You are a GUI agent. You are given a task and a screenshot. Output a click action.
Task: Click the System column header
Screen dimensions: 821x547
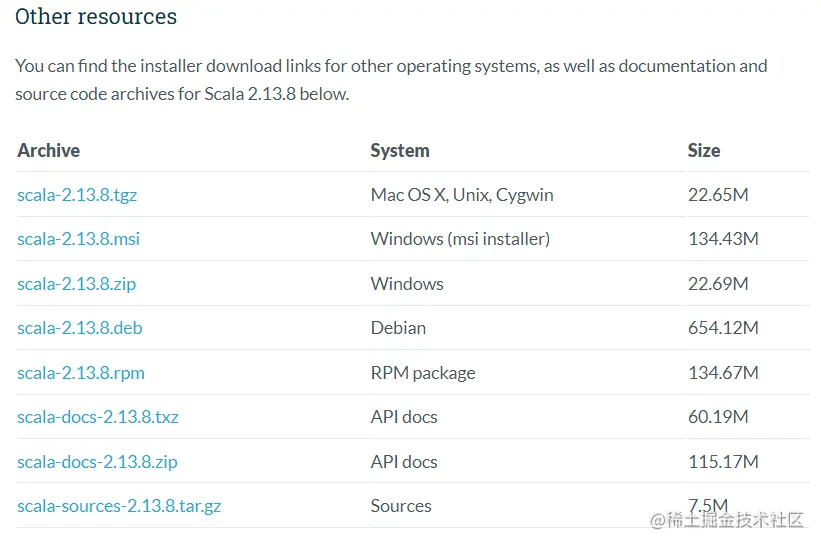click(x=400, y=151)
